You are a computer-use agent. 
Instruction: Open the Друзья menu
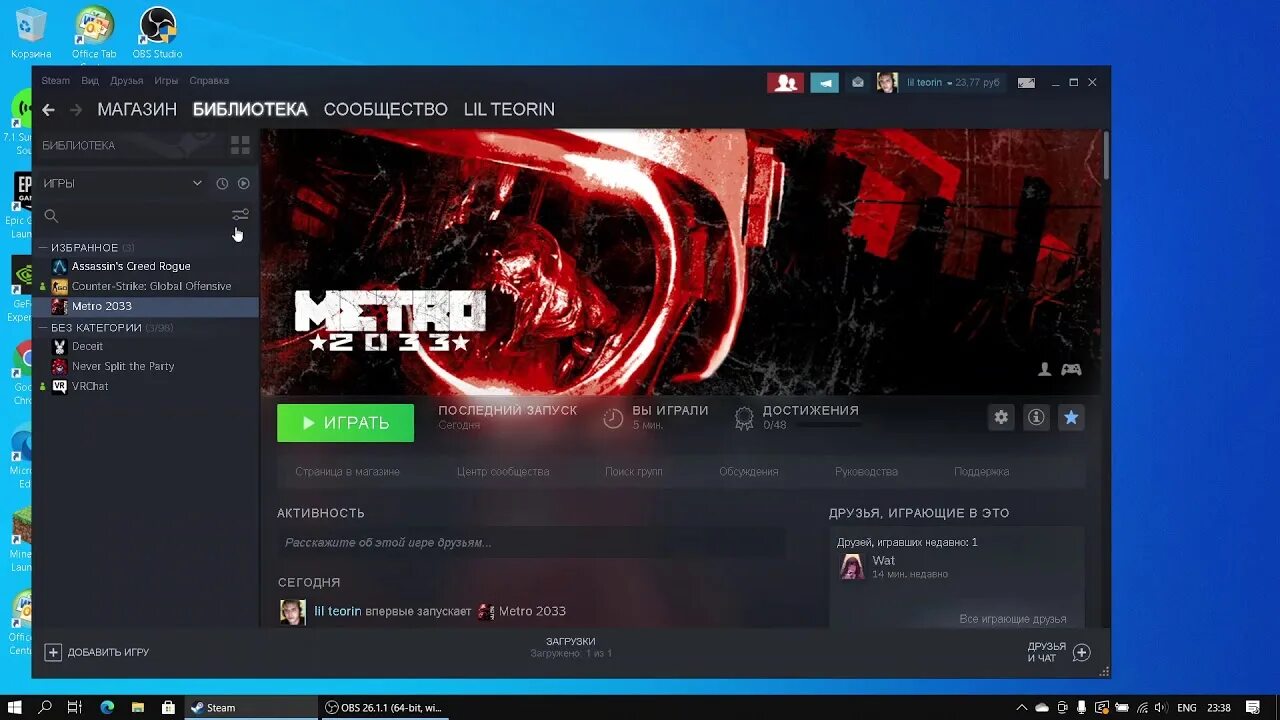pos(127,81)
